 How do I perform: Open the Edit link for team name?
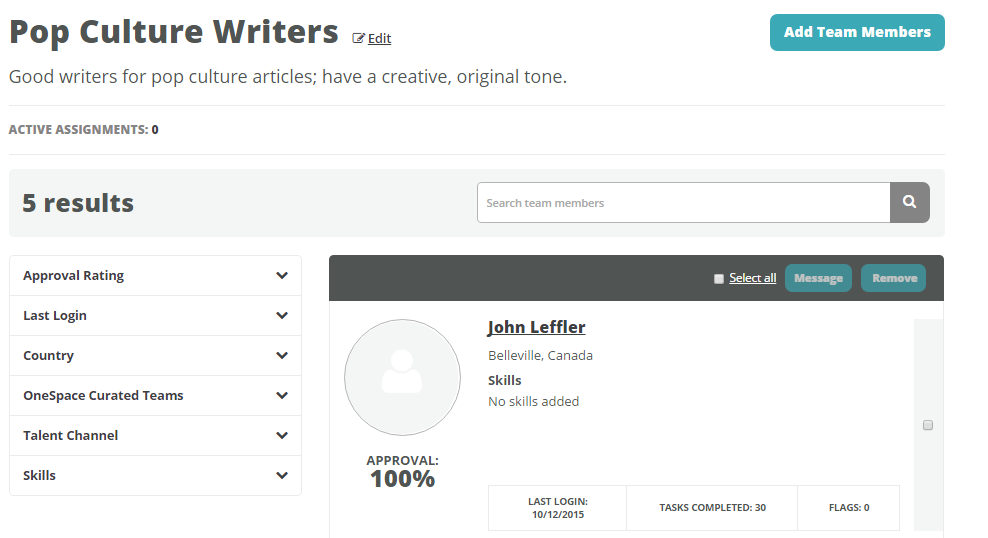379,38
